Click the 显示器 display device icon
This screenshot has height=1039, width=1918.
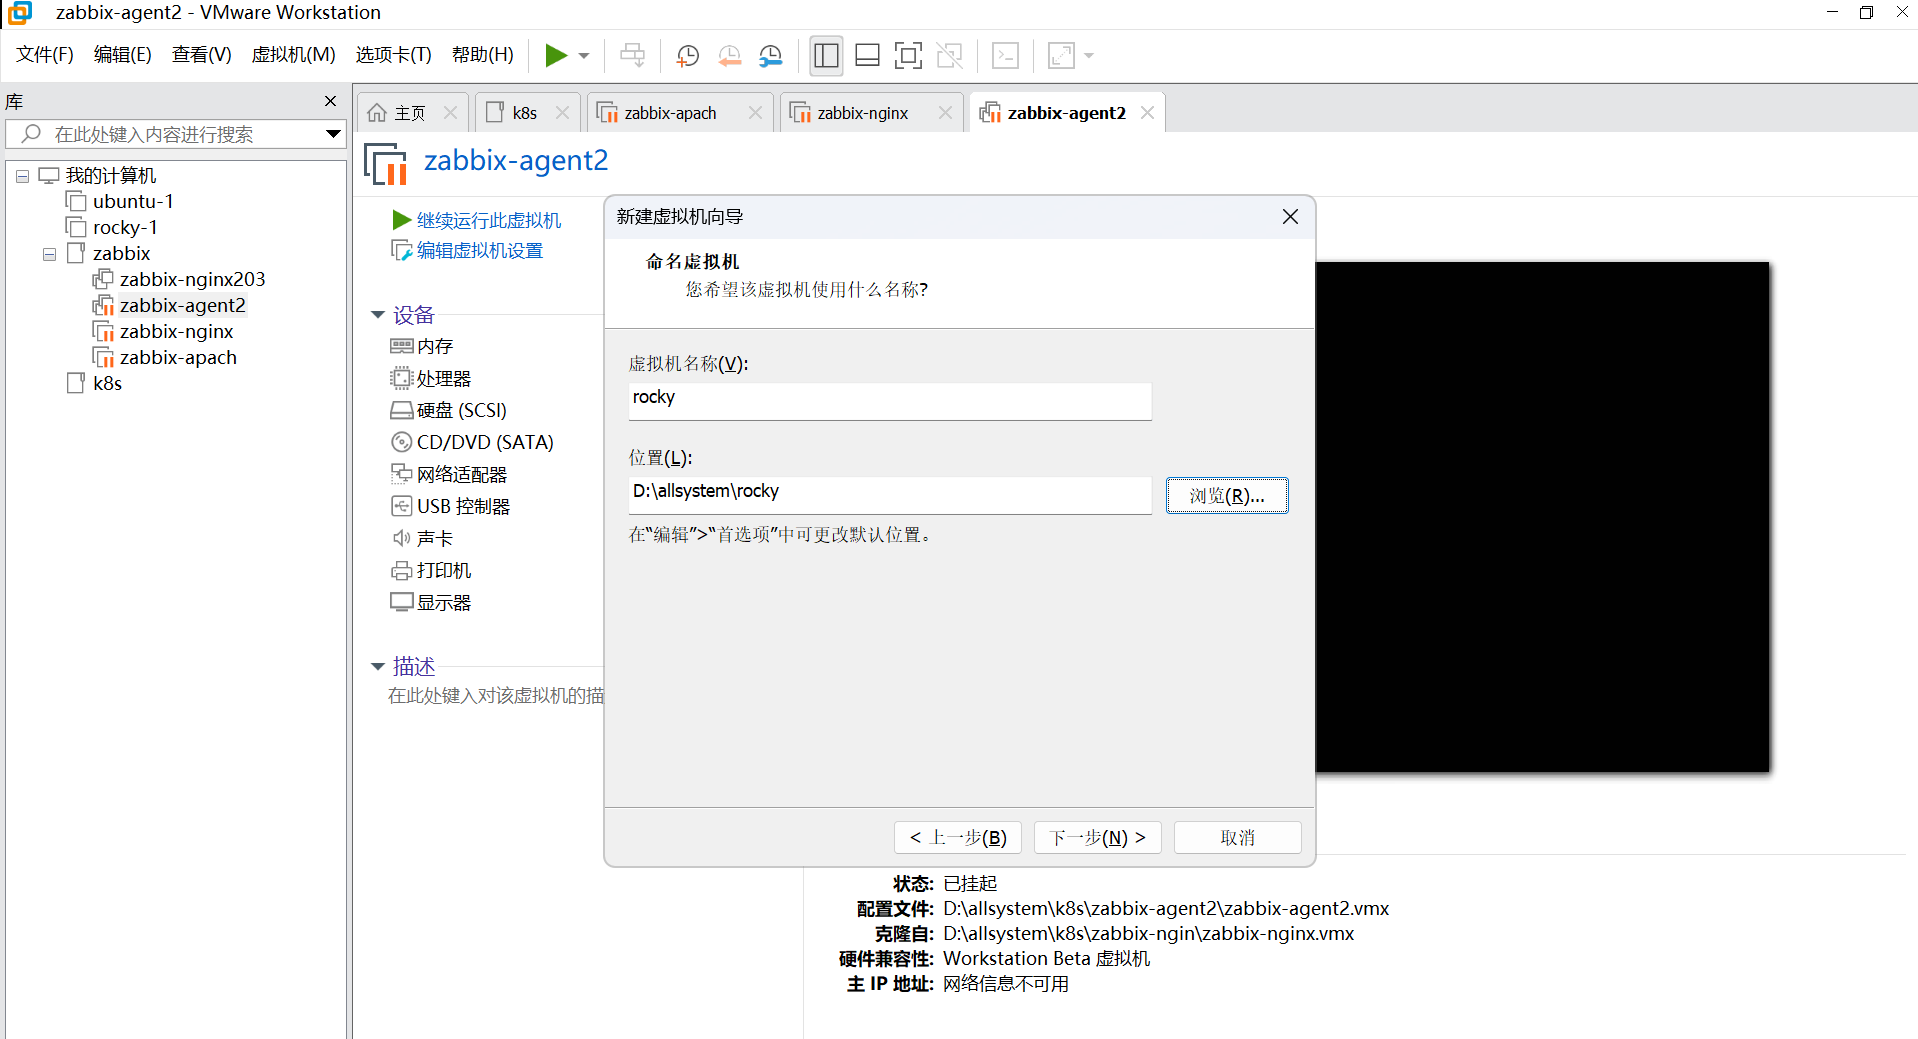coord(401,602)
